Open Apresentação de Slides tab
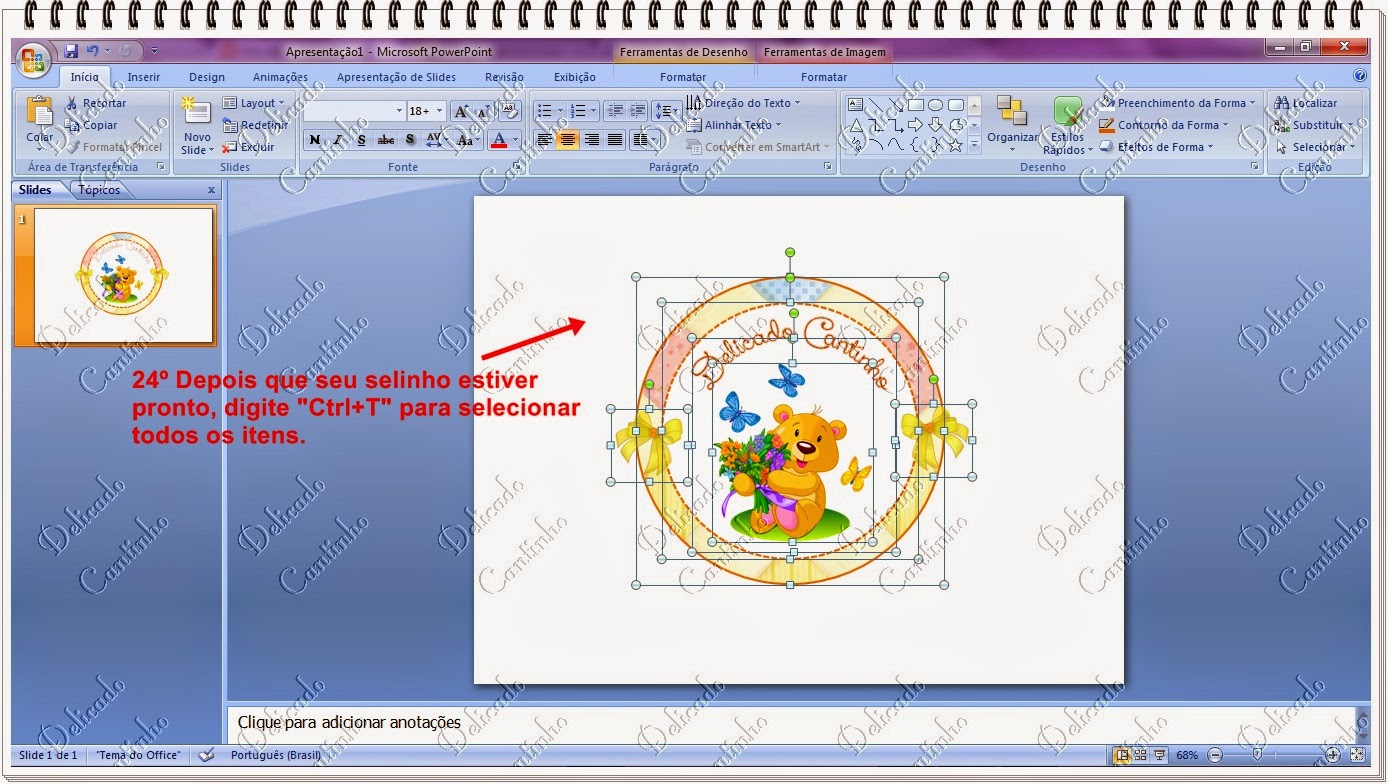Viewport: 1388px width, 784px height. click(396, 77)
